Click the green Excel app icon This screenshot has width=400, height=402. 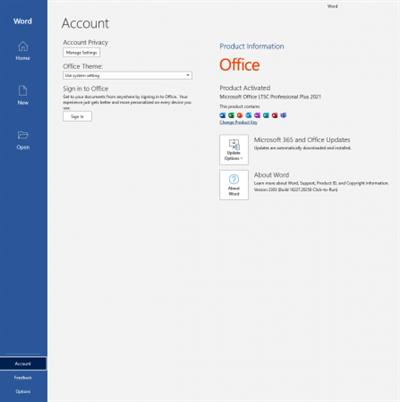coord(231,115)
